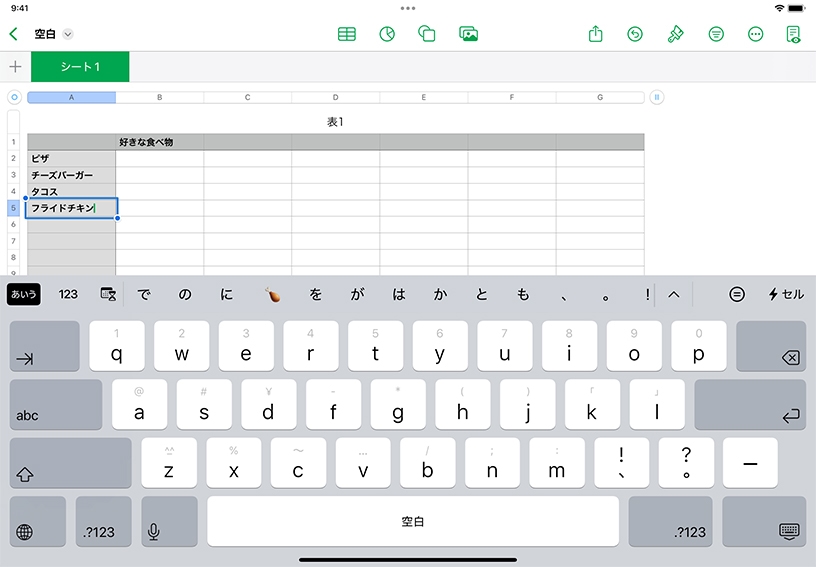
Task: Open the more options ellipsis menu
Action: tap(756, 34)
